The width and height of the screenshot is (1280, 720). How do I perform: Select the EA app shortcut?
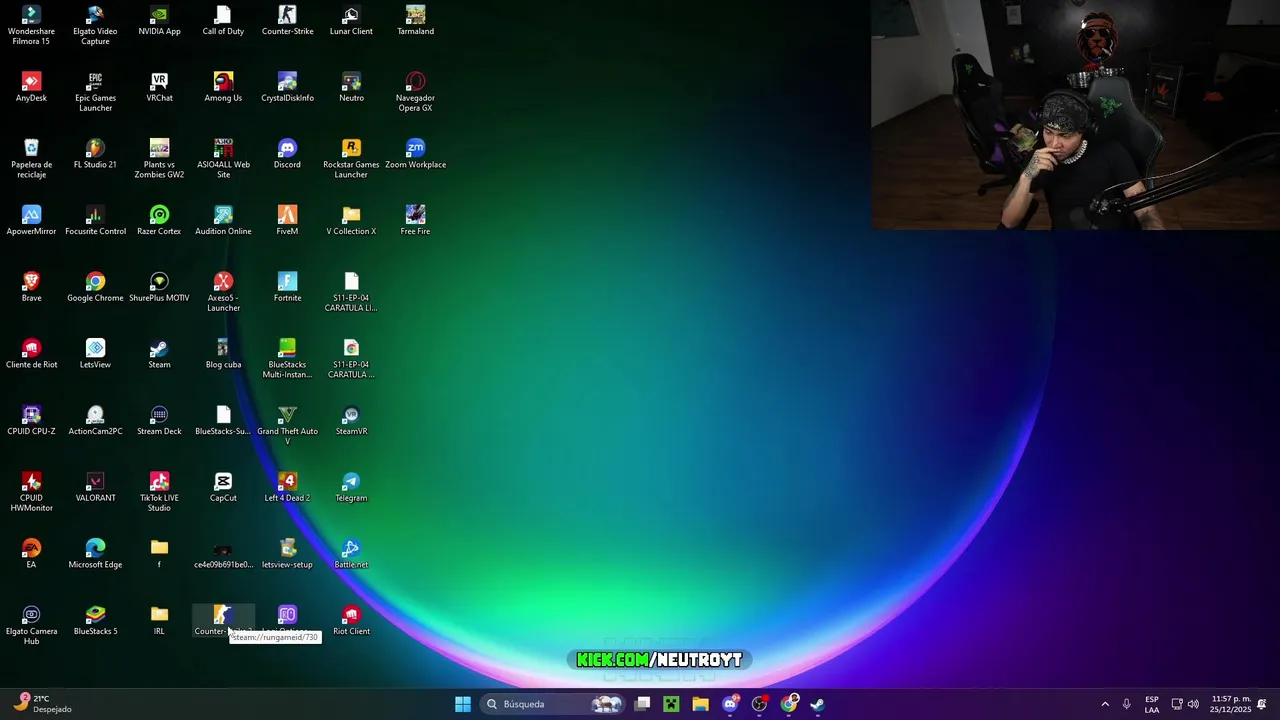pyautogui.click(x=31, y=554)
